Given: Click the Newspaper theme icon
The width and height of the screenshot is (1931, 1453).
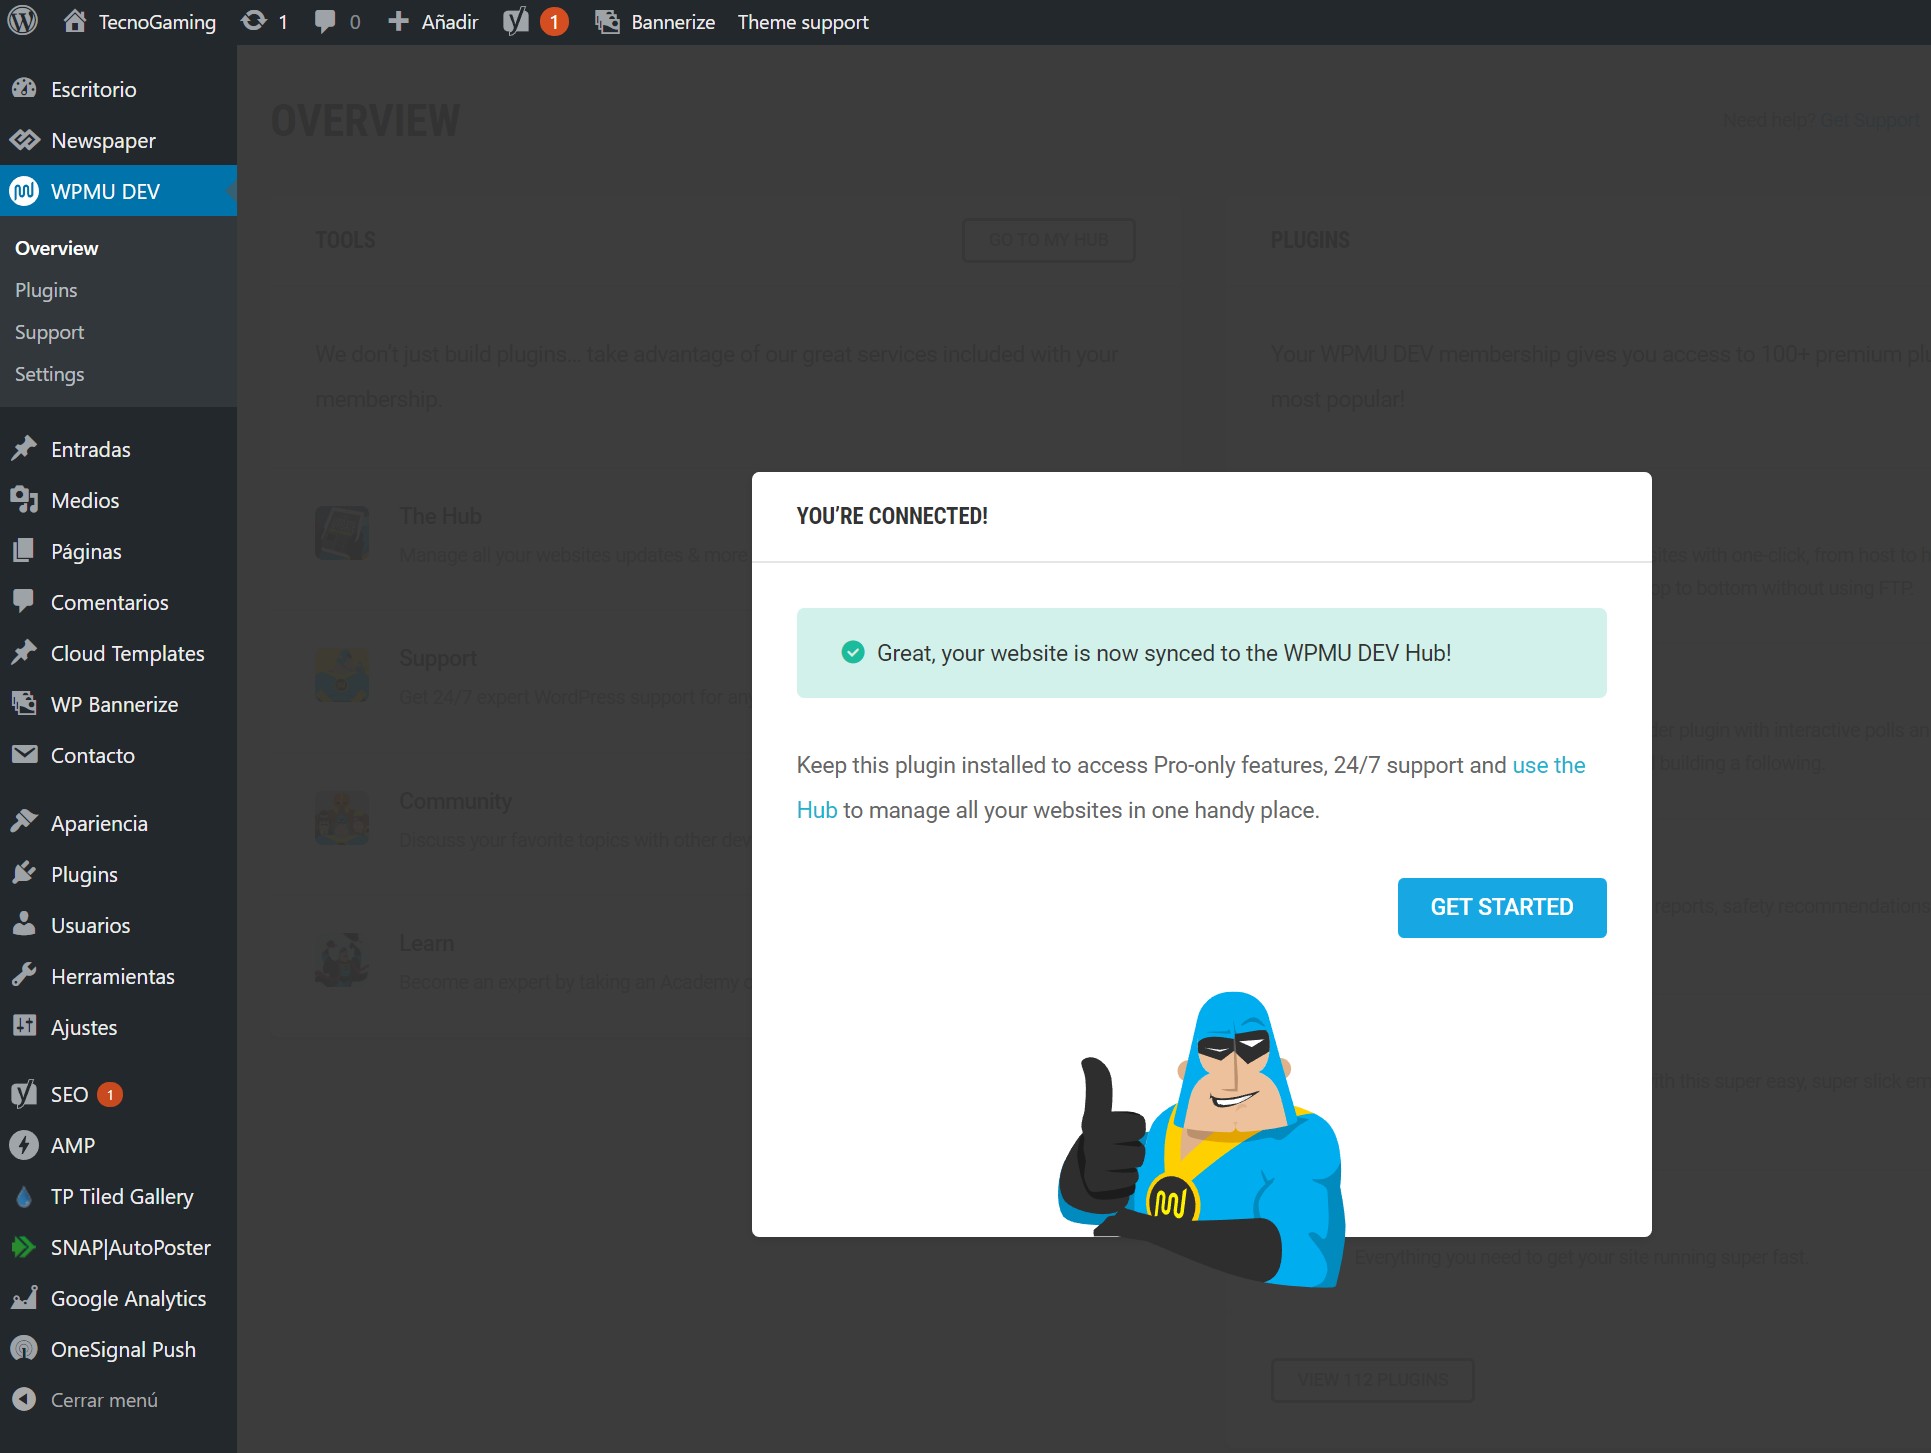Looking at the screenshot, I should click(x=24, y=140).
